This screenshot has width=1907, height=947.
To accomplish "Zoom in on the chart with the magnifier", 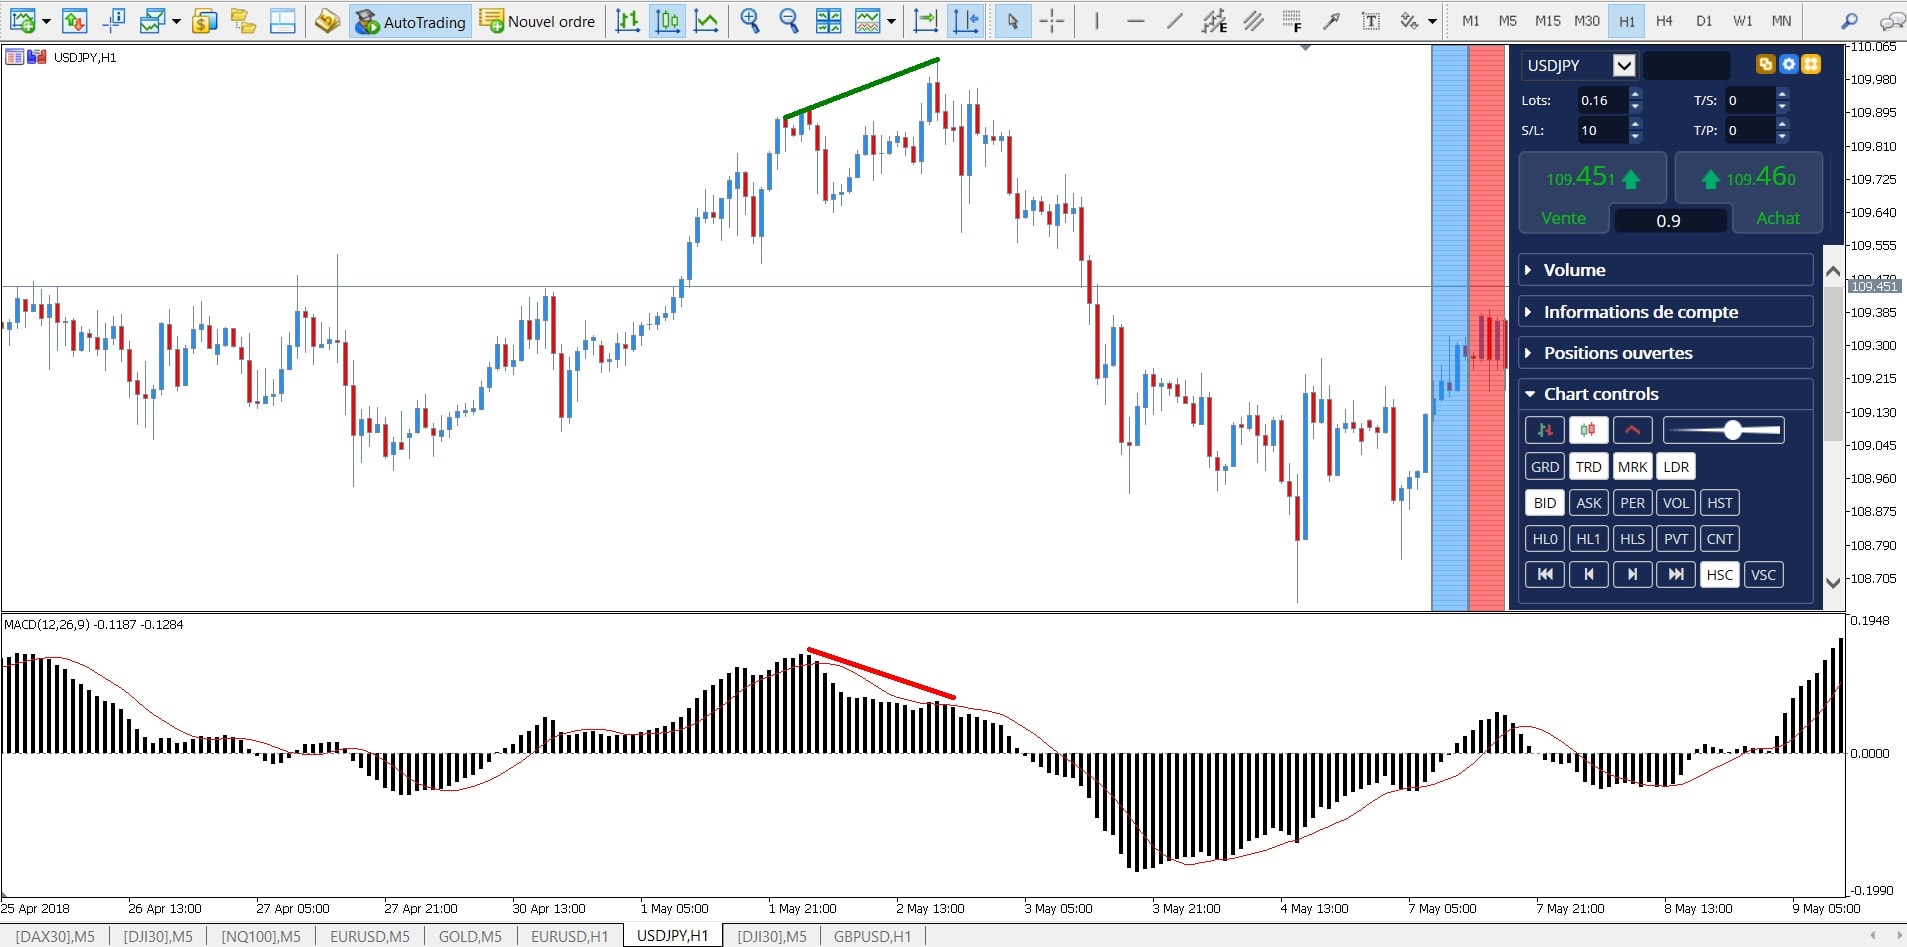I will click(750, 20).
